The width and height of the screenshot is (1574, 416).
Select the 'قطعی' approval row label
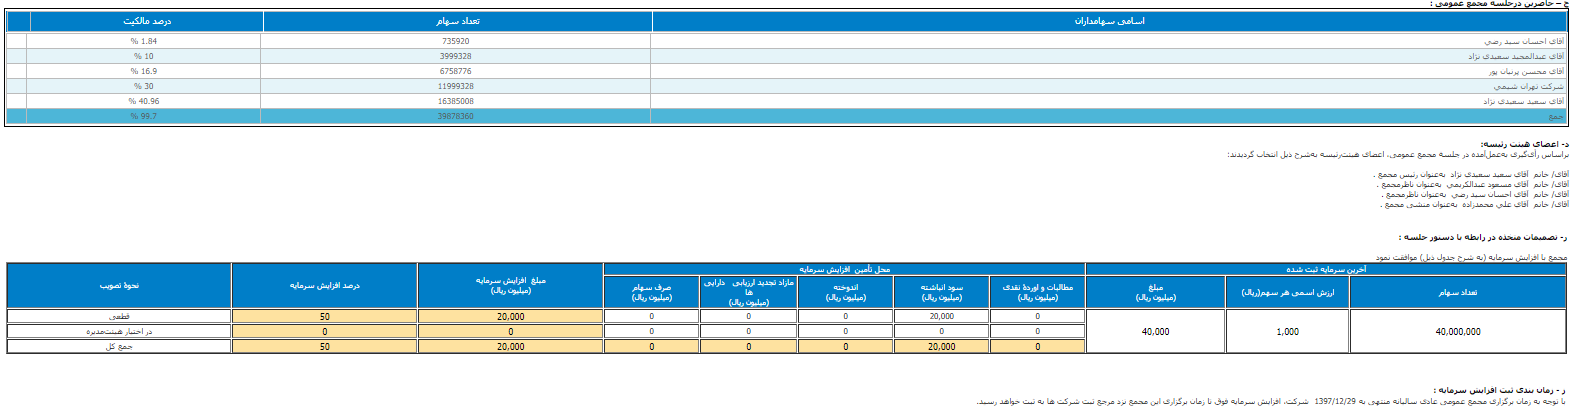click(119, 316)
